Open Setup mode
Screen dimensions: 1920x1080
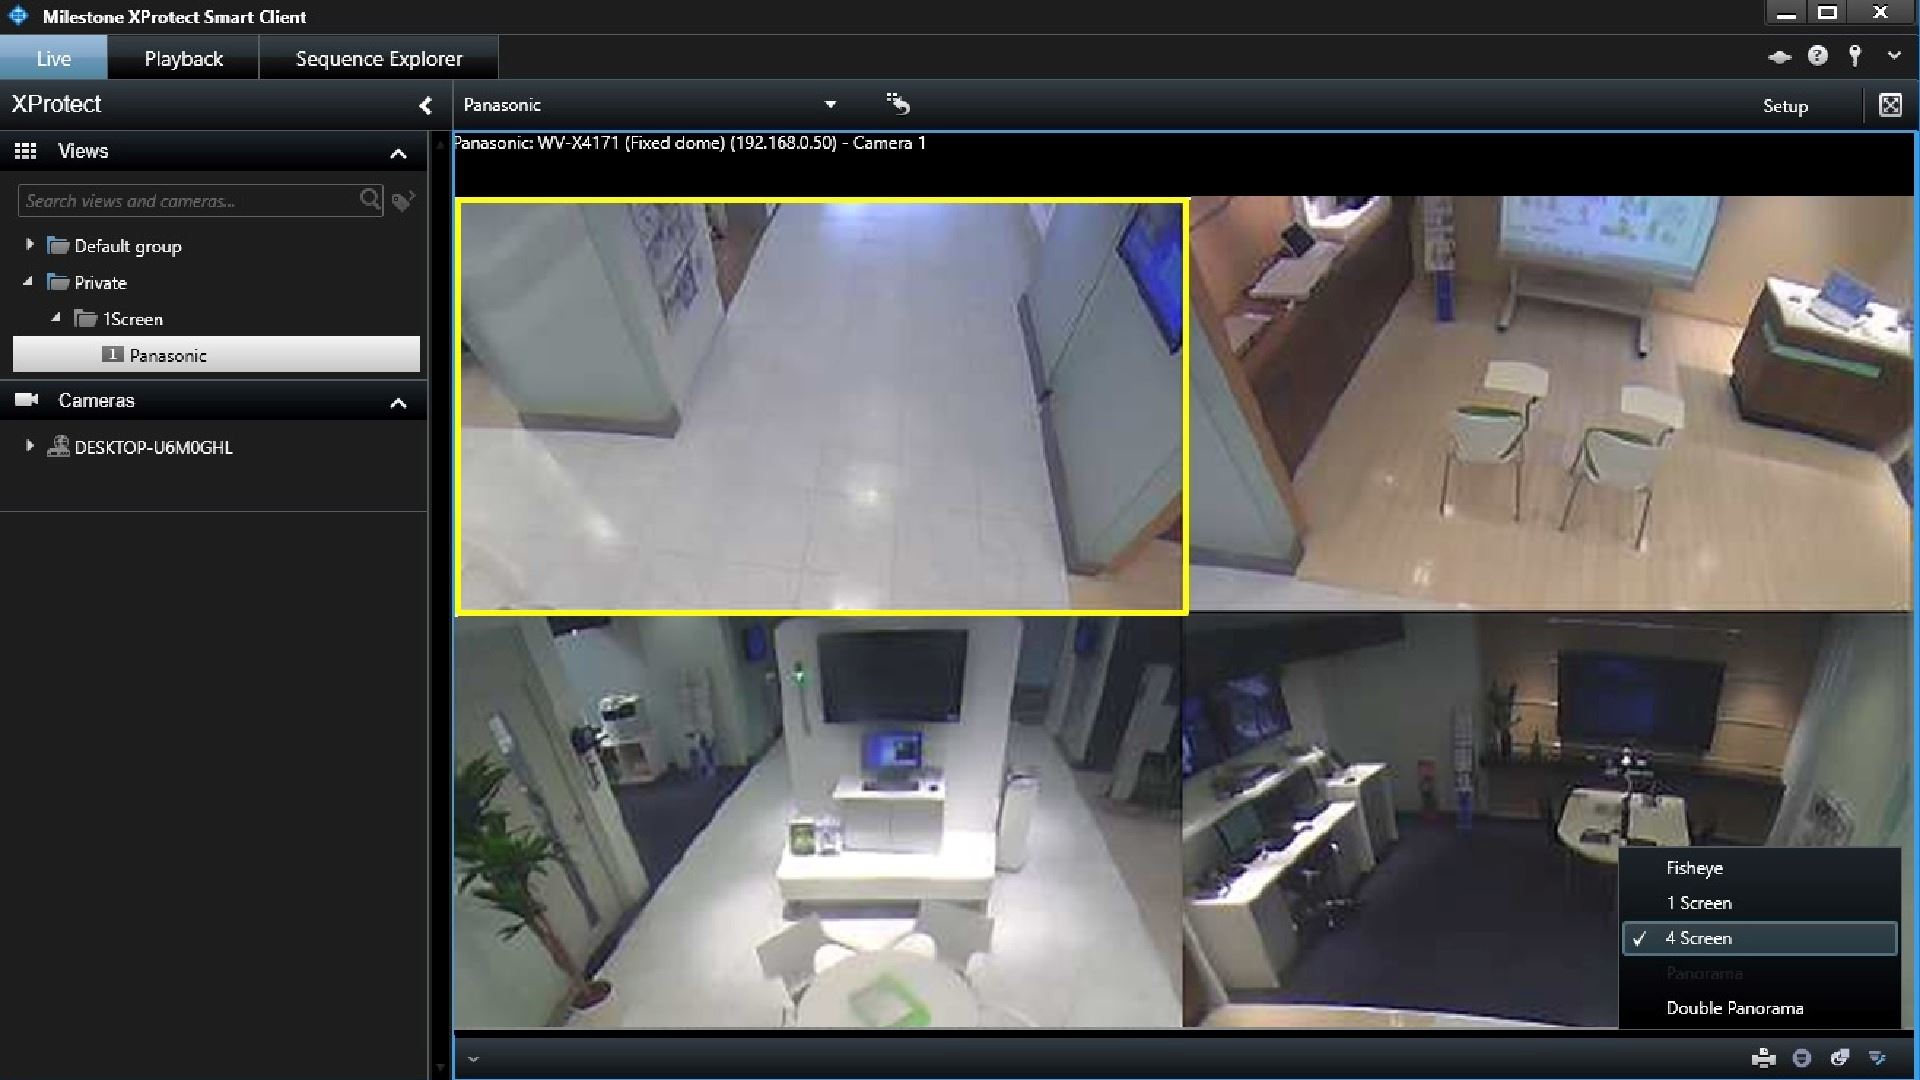click(x=1785, y=106)
